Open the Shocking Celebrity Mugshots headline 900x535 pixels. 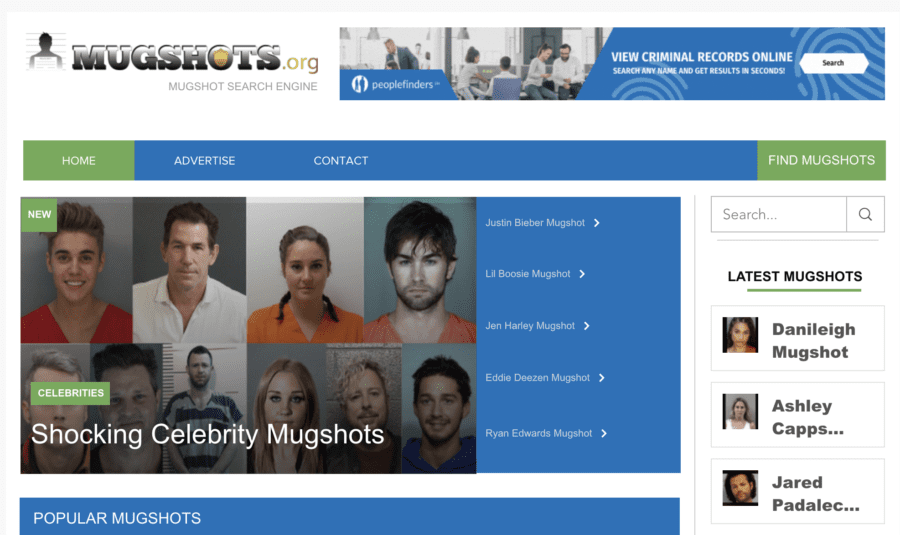(x=208, y=435)
